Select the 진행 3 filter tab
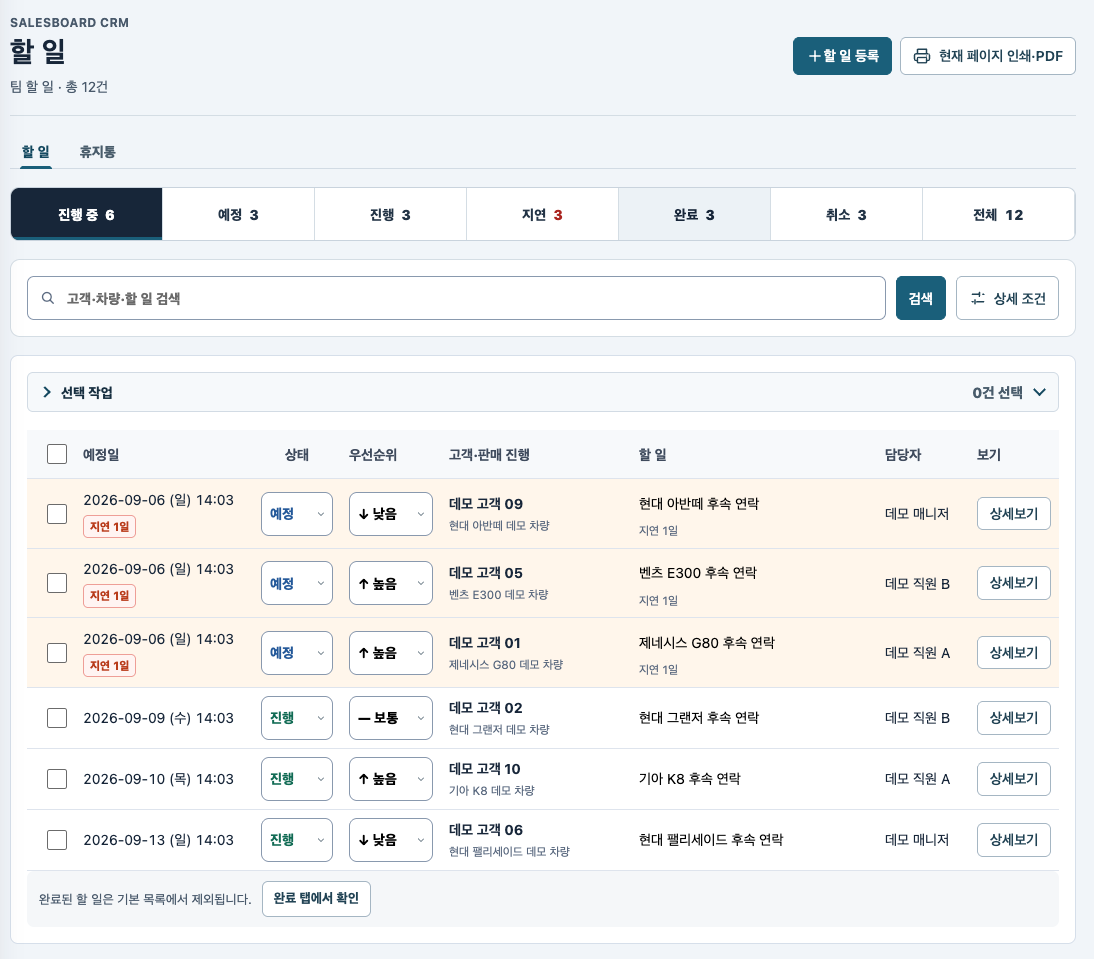This screenshot has width=1094, height=959. click(x=390, y=214)
